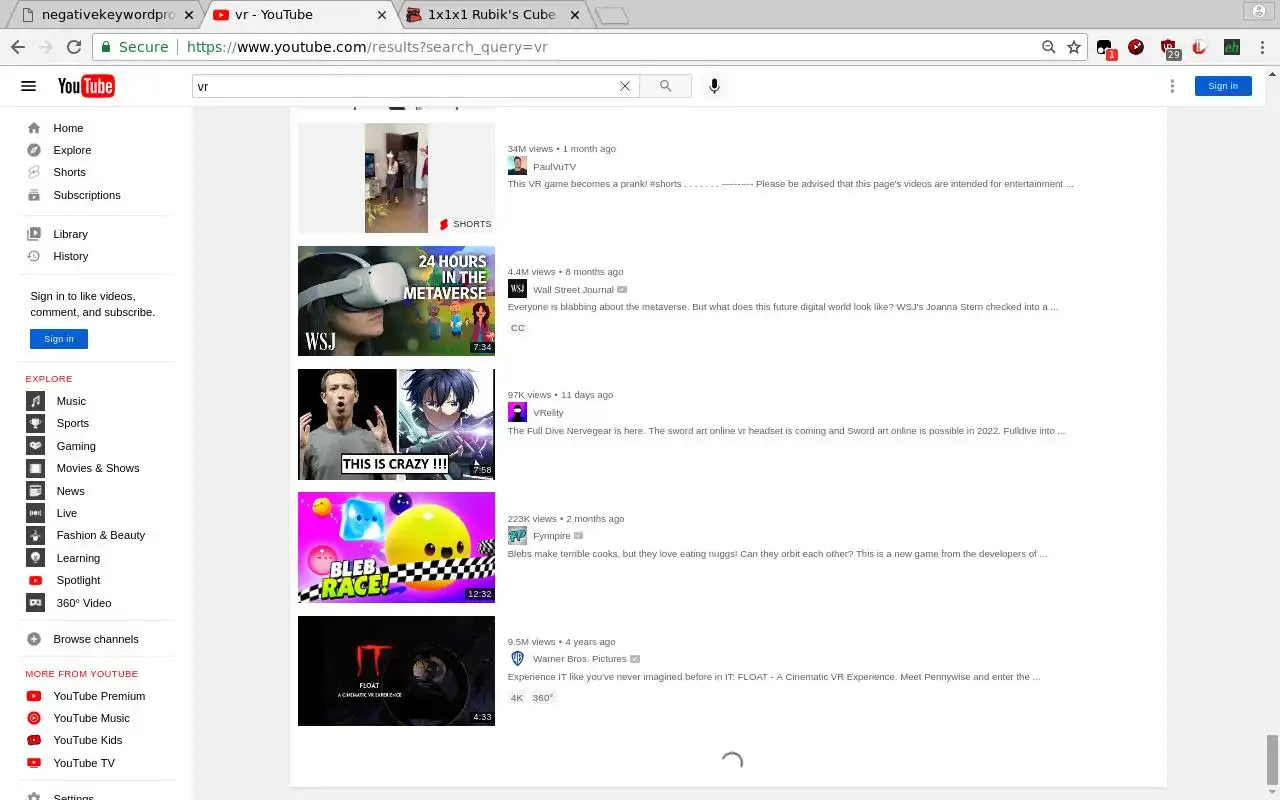Close the vr - YouTube tab
This screenshot has width=1280, height=800.
pyautogui.click(x=382, y=15)
